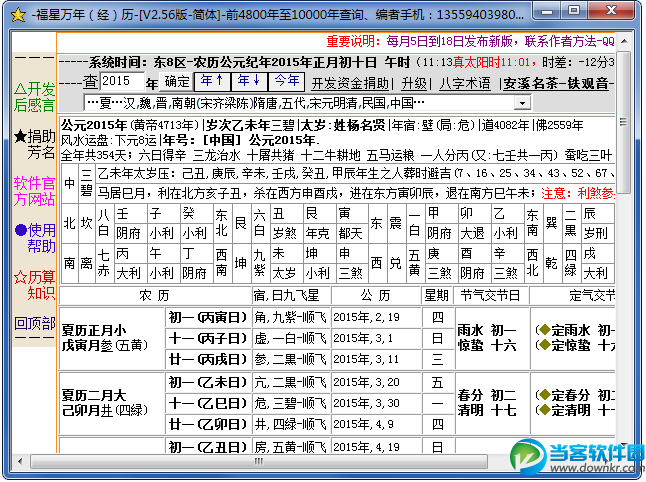
Task: Click the vertical scrollbar thumb
Action: 624,122
